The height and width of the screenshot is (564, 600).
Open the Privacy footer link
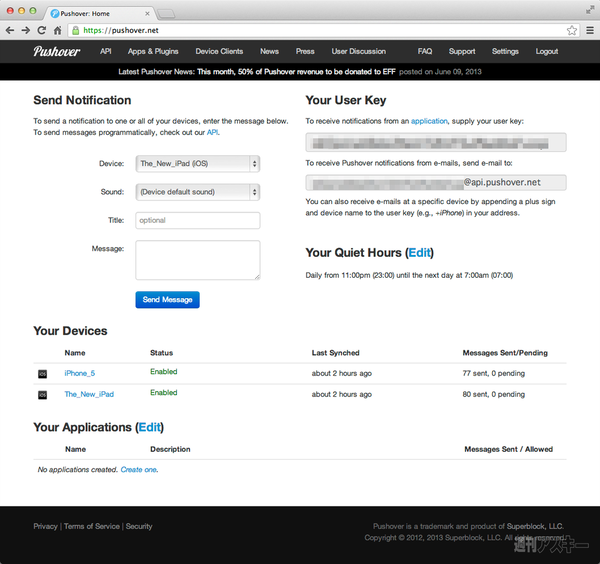point(45,526)
